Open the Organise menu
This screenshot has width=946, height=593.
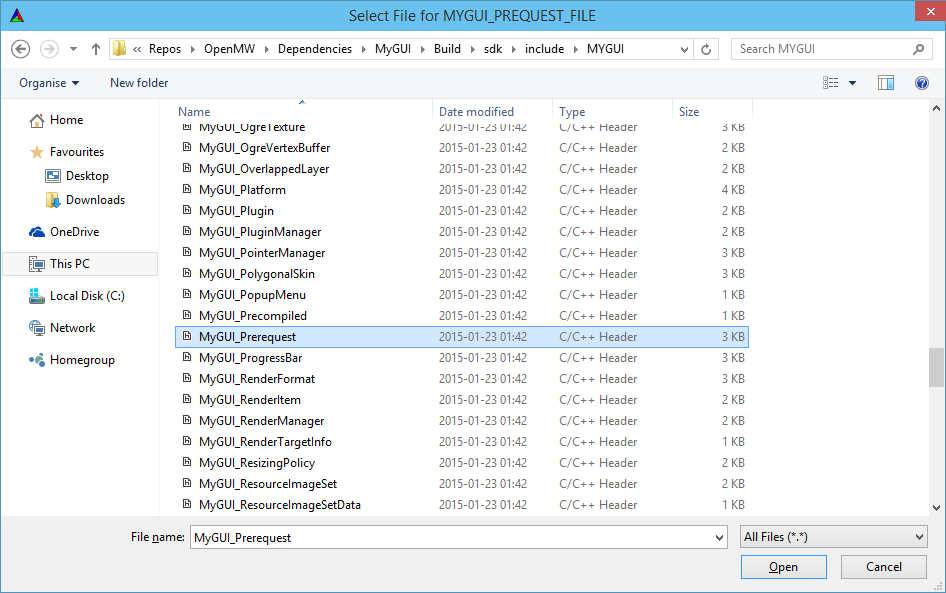44,83
